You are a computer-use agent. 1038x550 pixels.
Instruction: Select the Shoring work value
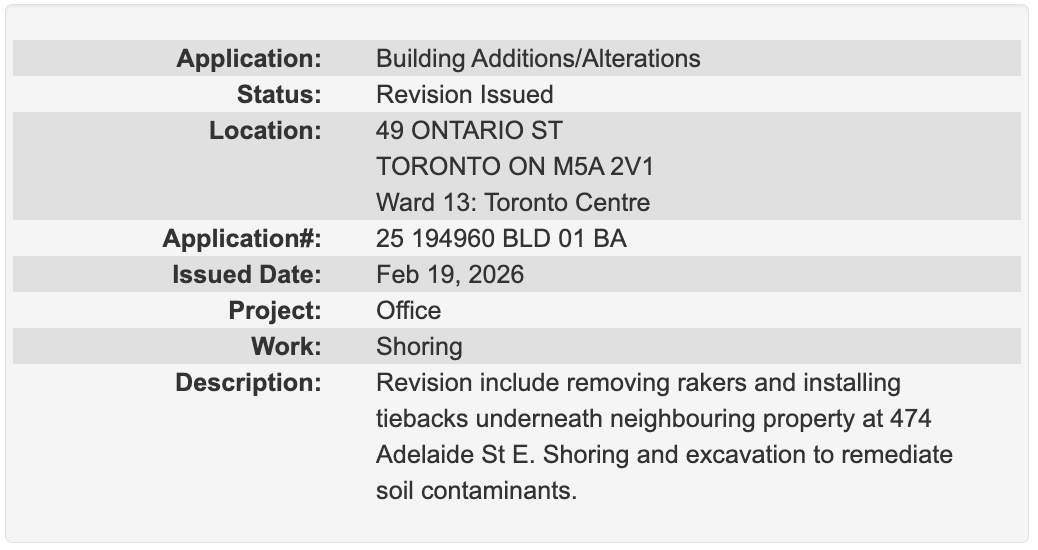(x=419, y=347)
